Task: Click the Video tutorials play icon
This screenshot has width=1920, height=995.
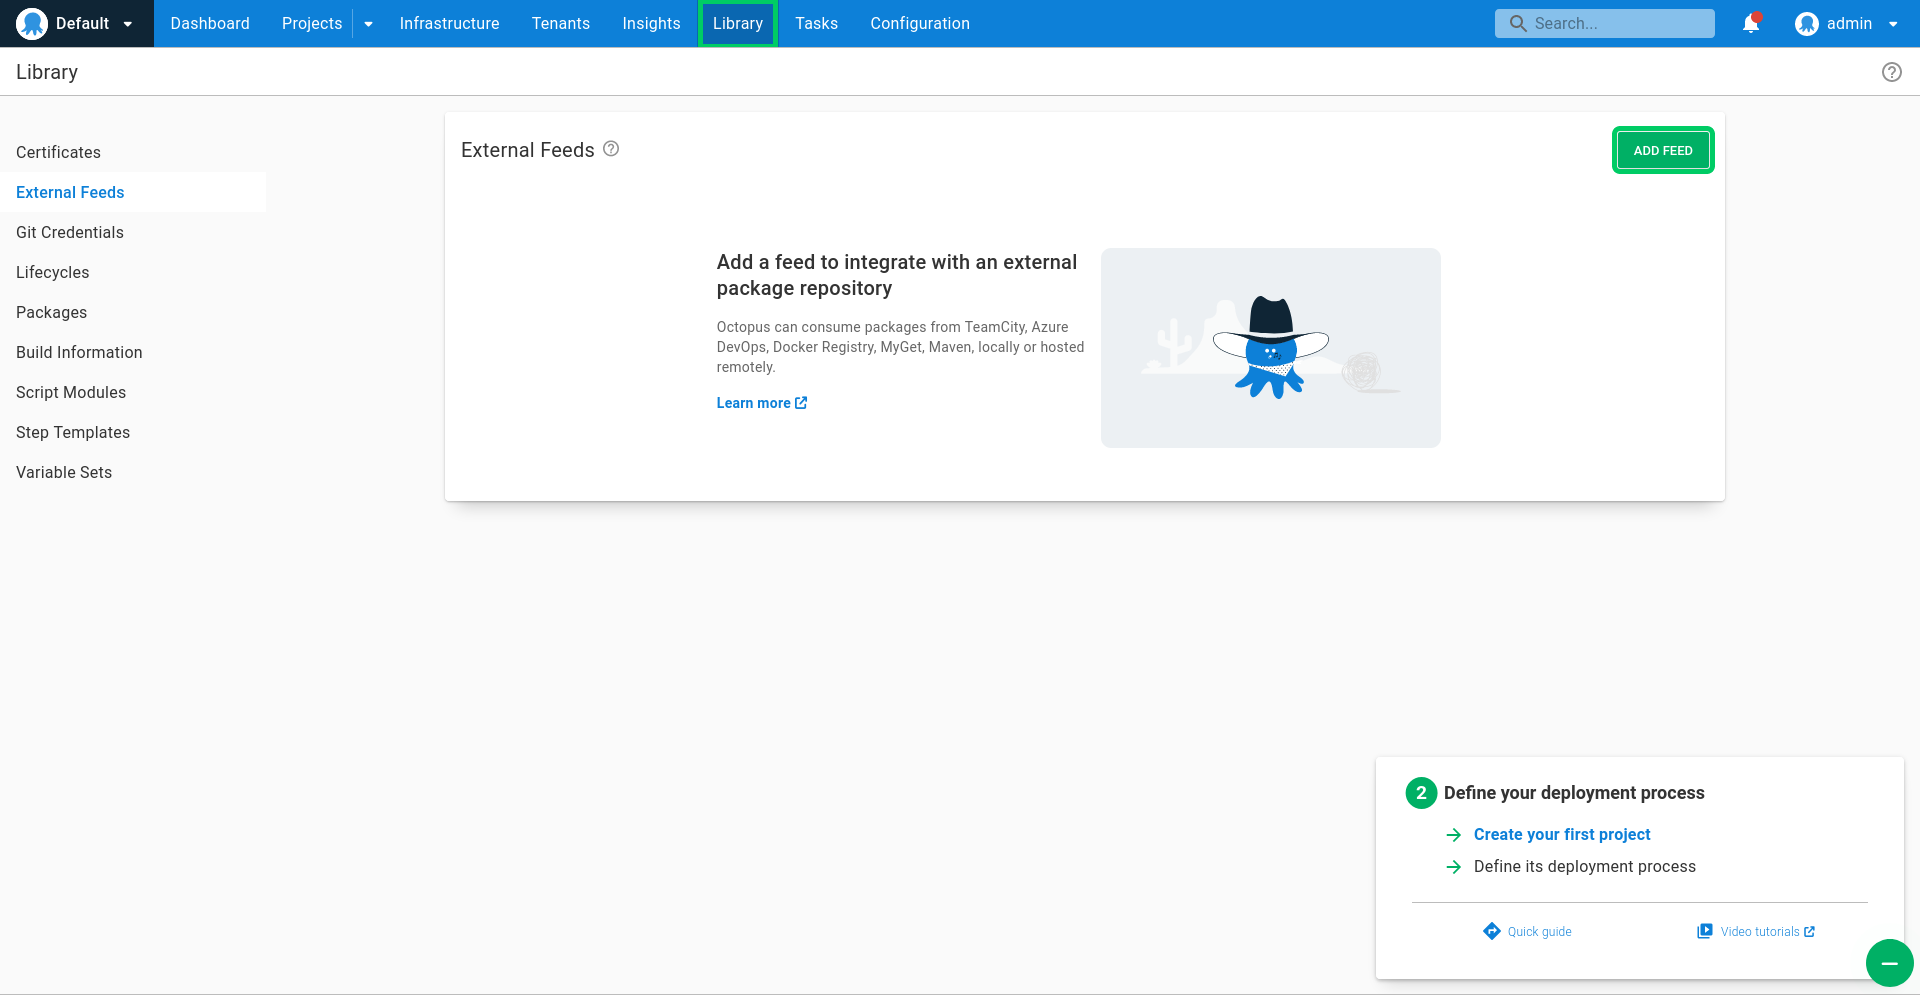Action: pyautogui.click(x=1705, y=931)
